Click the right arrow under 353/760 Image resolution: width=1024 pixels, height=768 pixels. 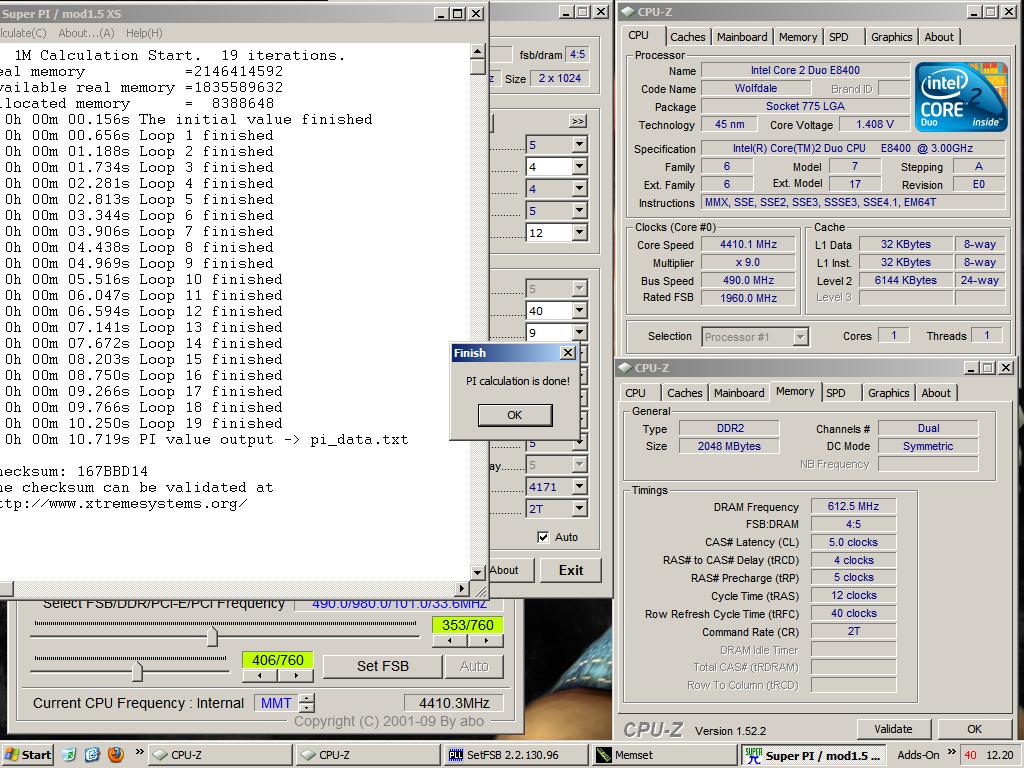pos(486,641)
